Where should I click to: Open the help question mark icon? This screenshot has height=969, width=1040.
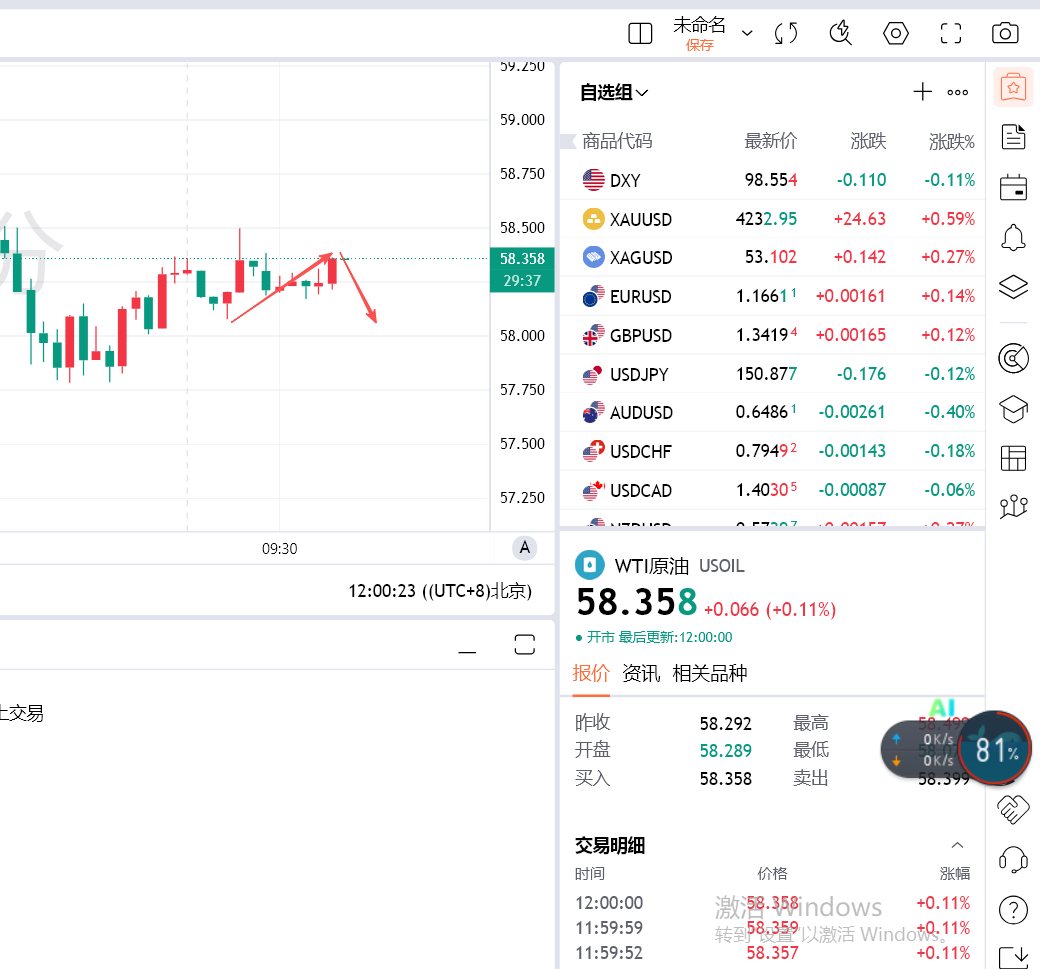[x=1013, y=909]
